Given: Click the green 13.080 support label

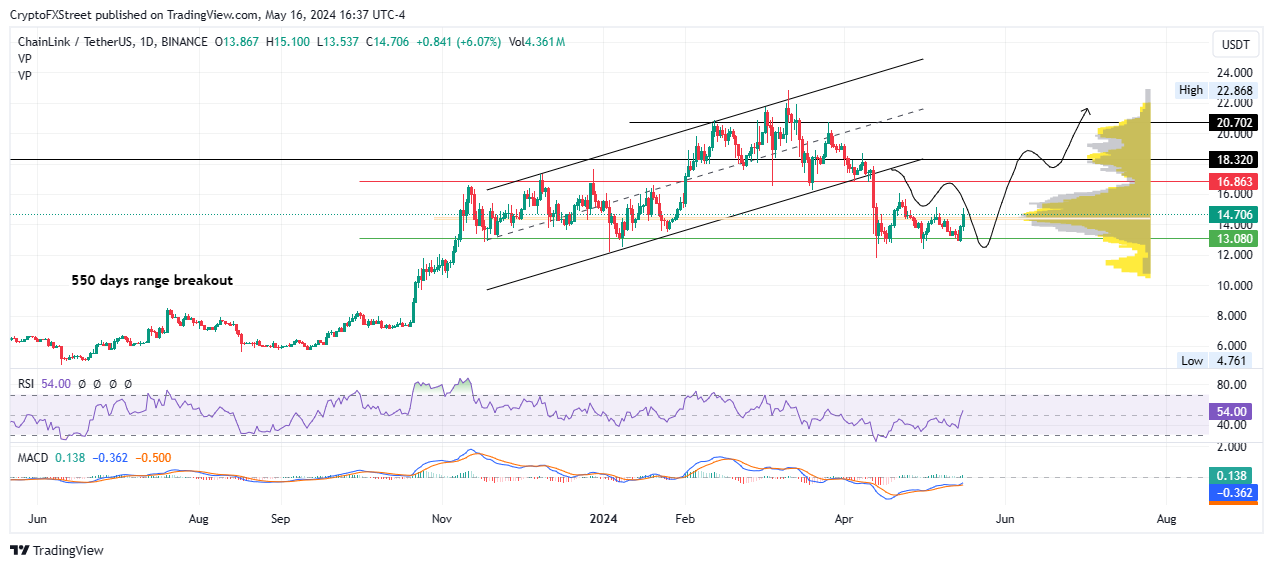Looking at the screenshot, I should point(1233,239).
